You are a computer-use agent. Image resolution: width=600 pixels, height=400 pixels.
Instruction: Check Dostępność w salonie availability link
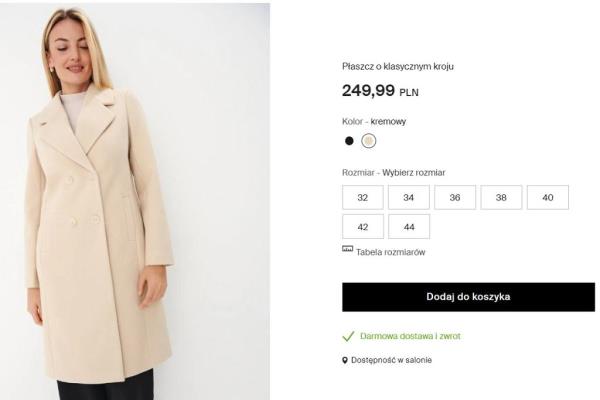click(x=393, y=360)
